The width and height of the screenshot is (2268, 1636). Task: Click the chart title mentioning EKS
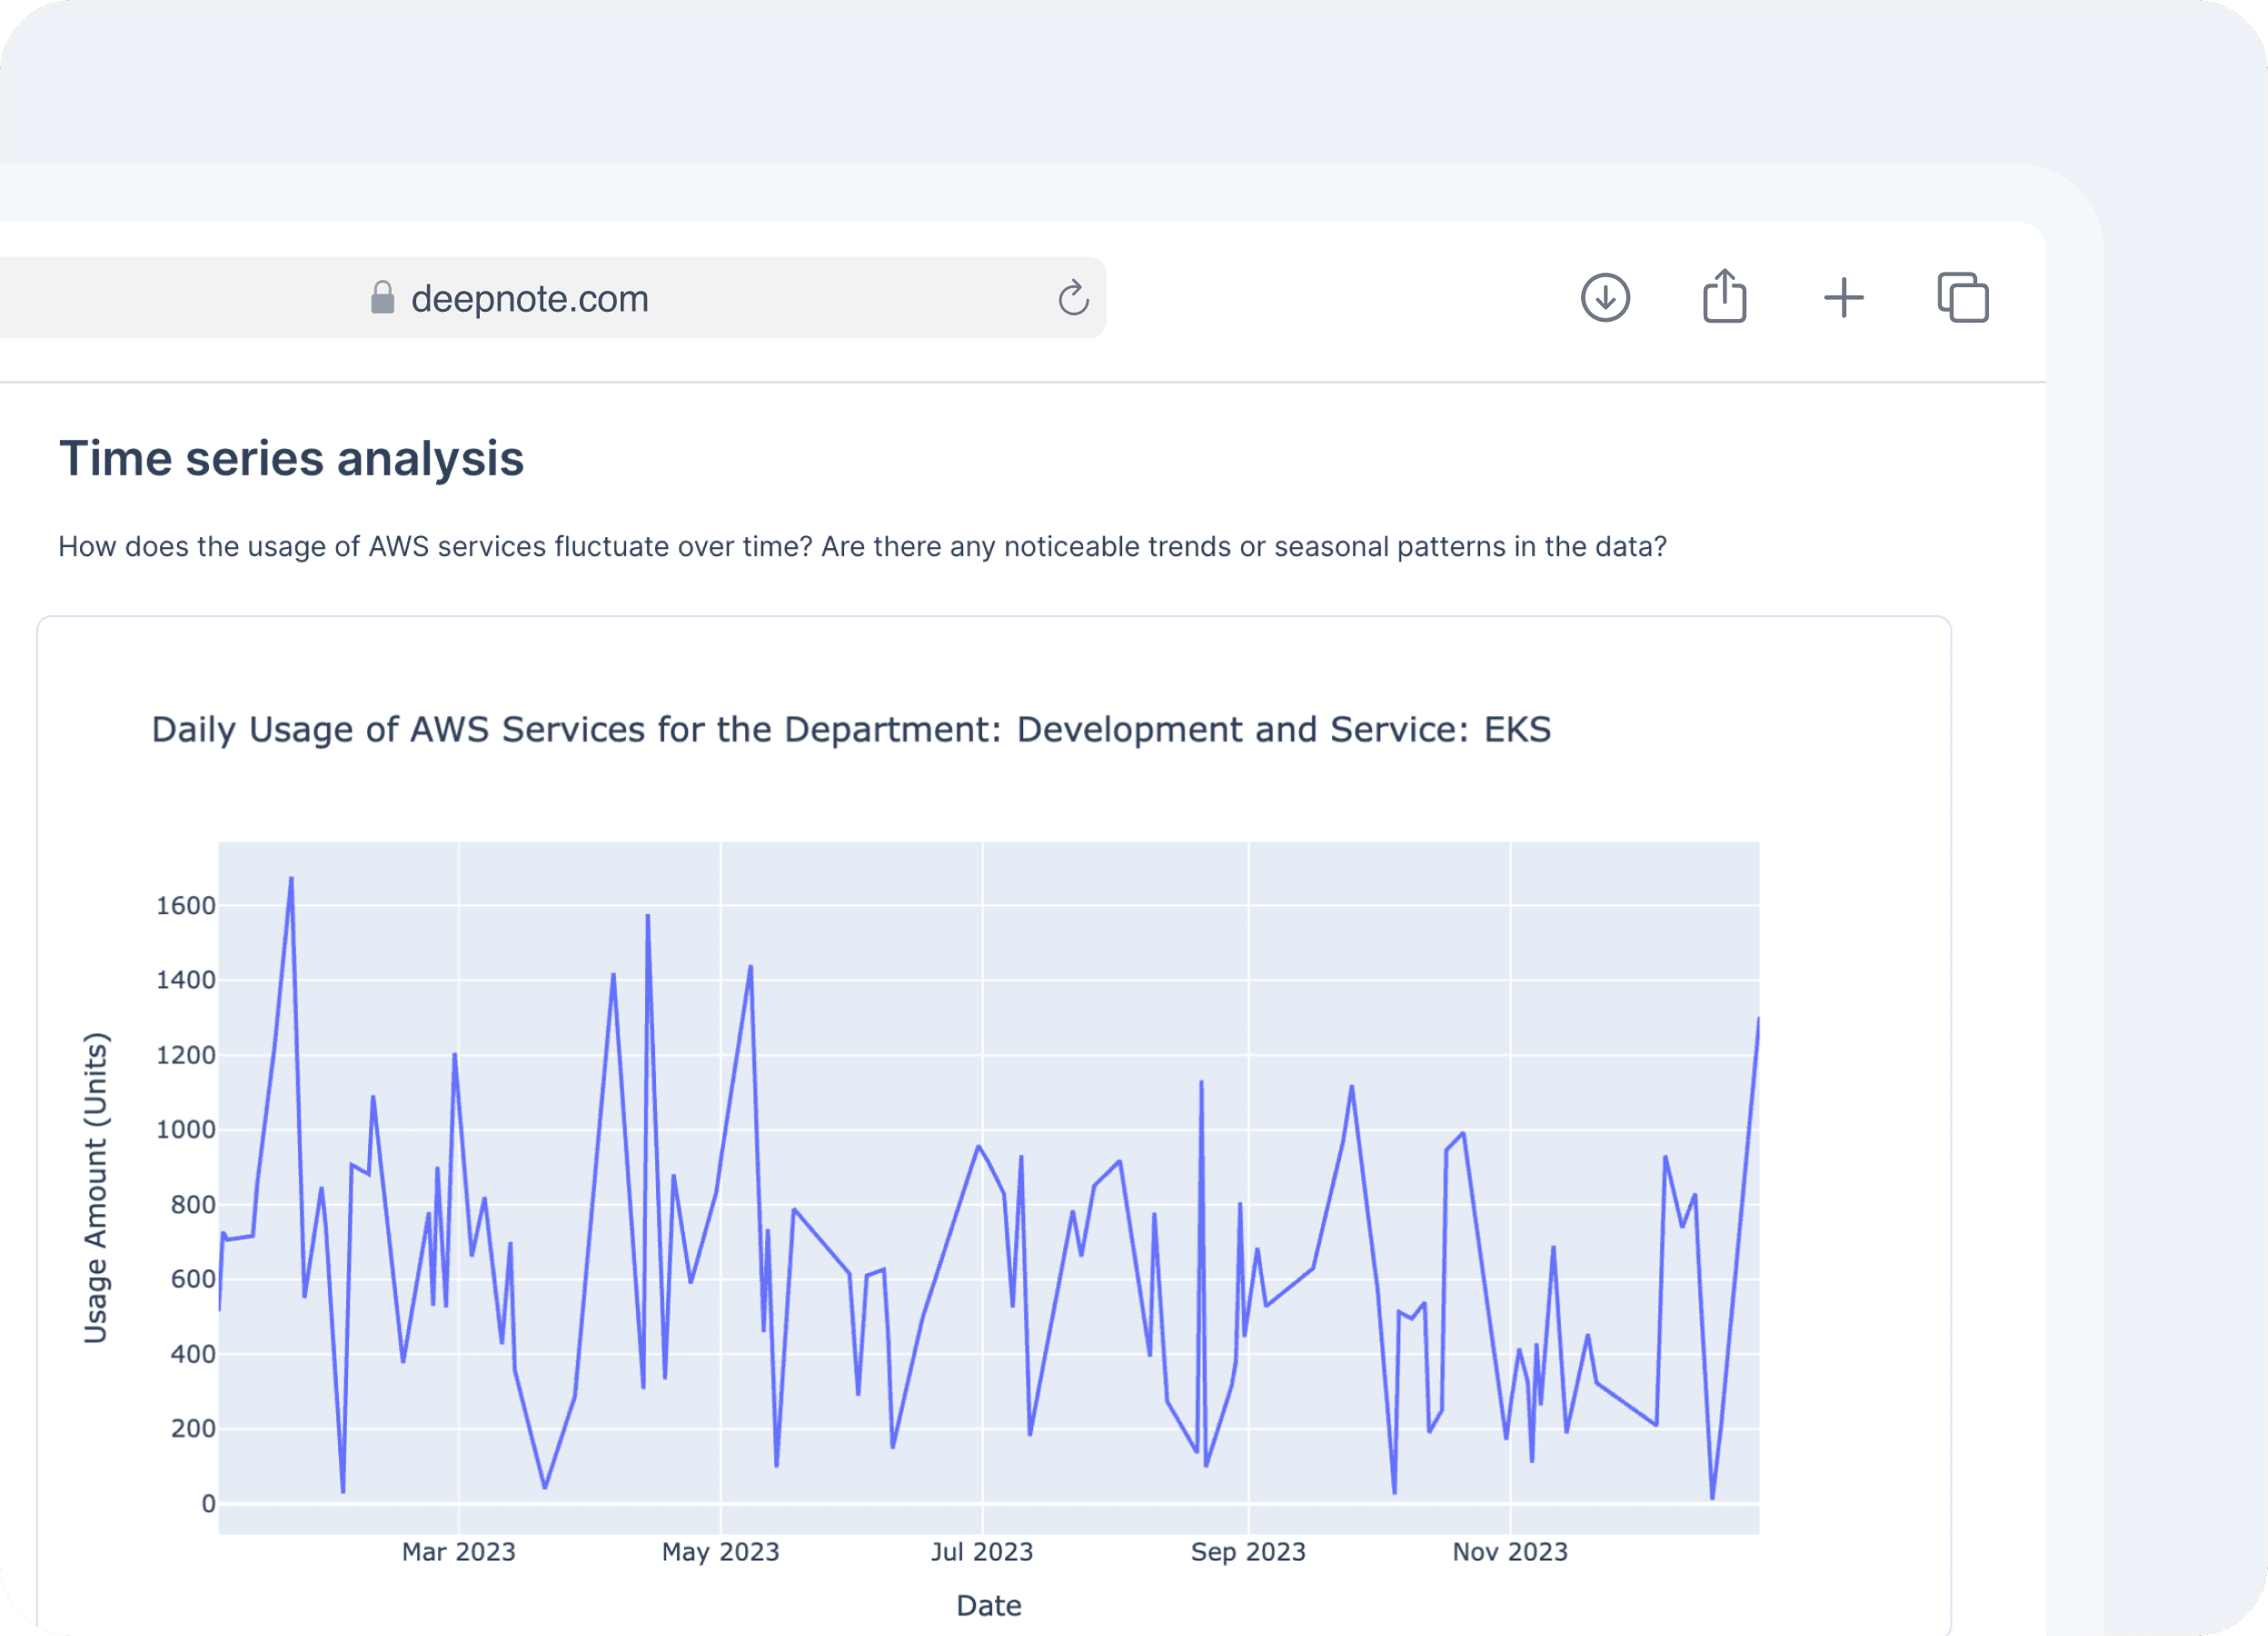coord(851,730)
